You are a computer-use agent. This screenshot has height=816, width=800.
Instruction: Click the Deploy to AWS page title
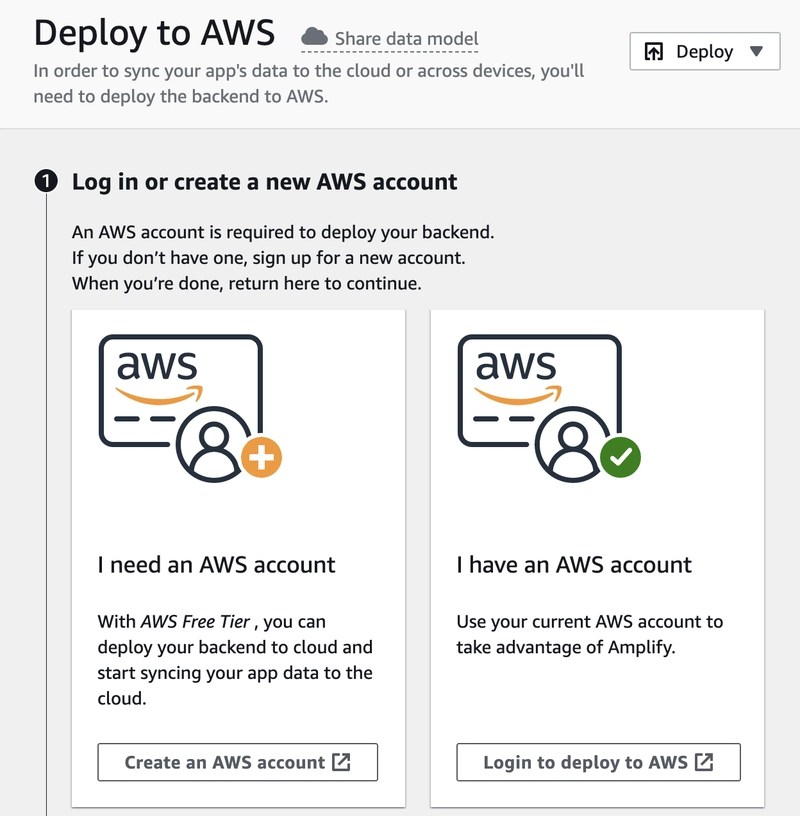pos(154,33)
